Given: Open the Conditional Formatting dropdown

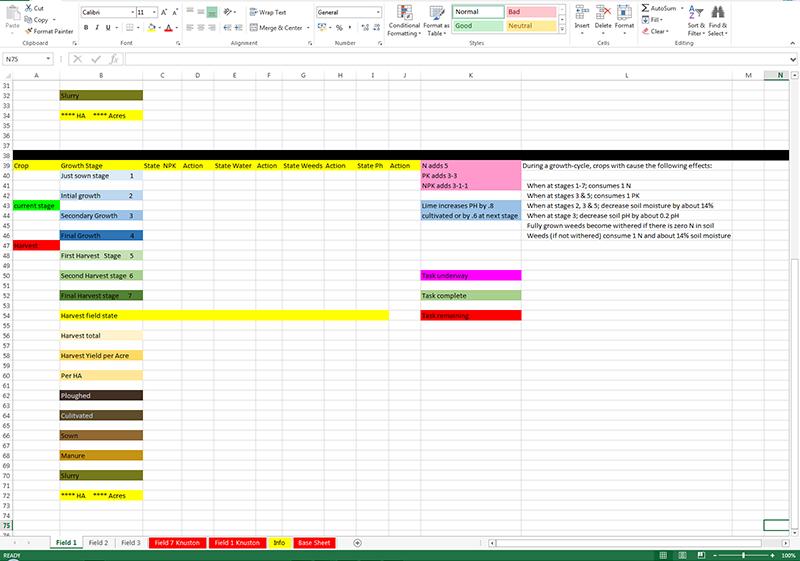Looking at the screenshot, I should (404, 20).
